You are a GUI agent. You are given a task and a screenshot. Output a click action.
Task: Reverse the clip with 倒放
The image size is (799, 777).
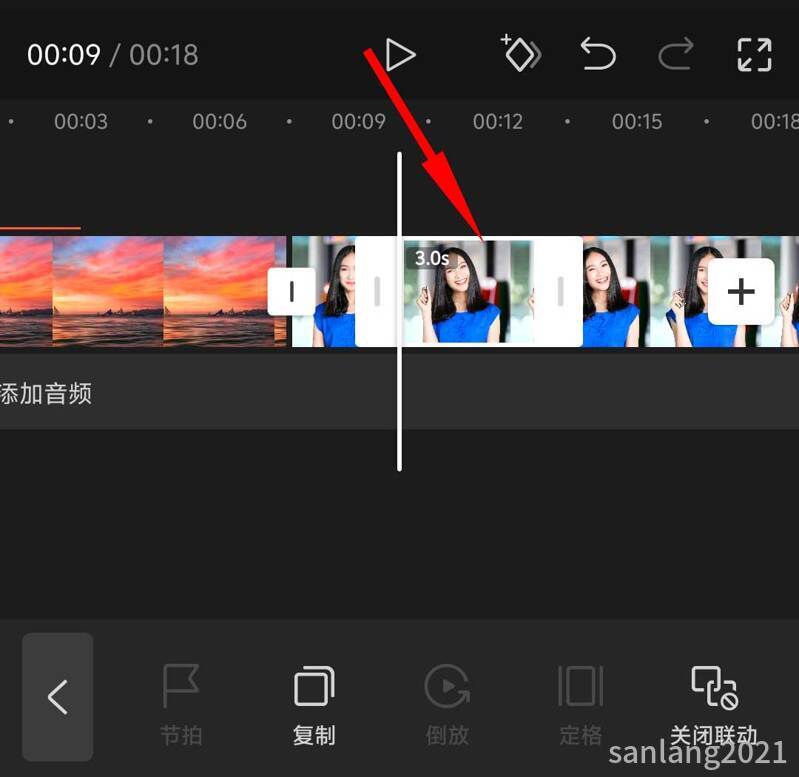pyautogui.click(x=447, y=705)
